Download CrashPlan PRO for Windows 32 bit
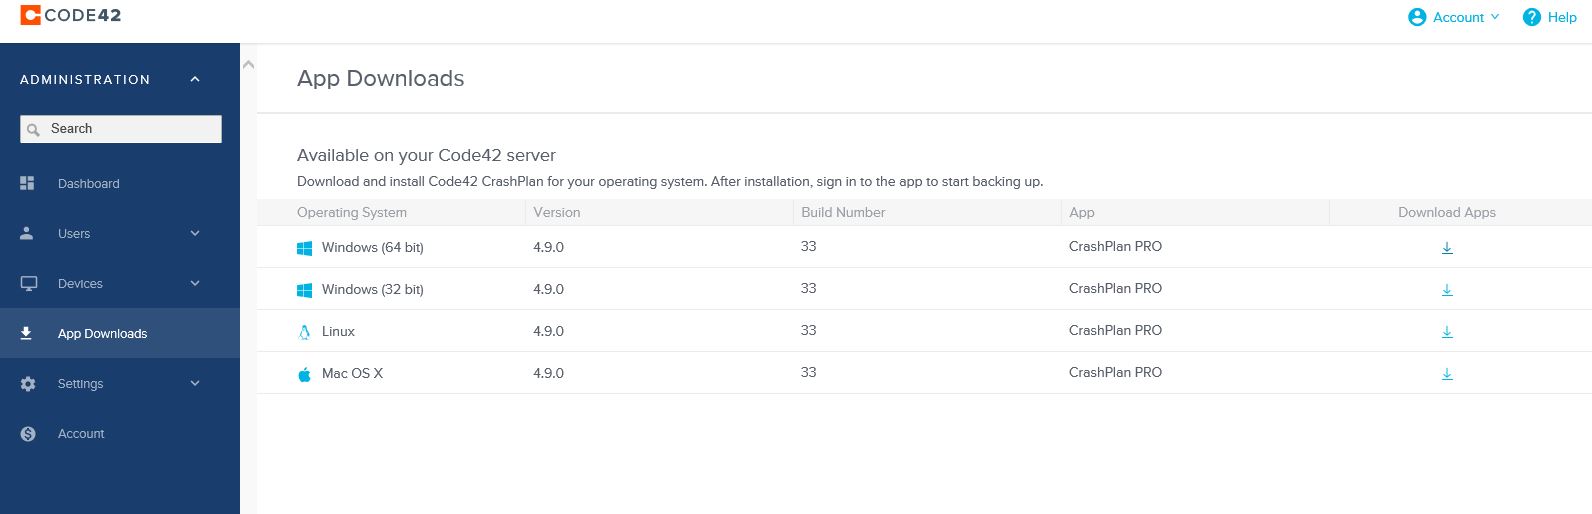Viewport: 1592px width, 514px height. point(1447,290)
